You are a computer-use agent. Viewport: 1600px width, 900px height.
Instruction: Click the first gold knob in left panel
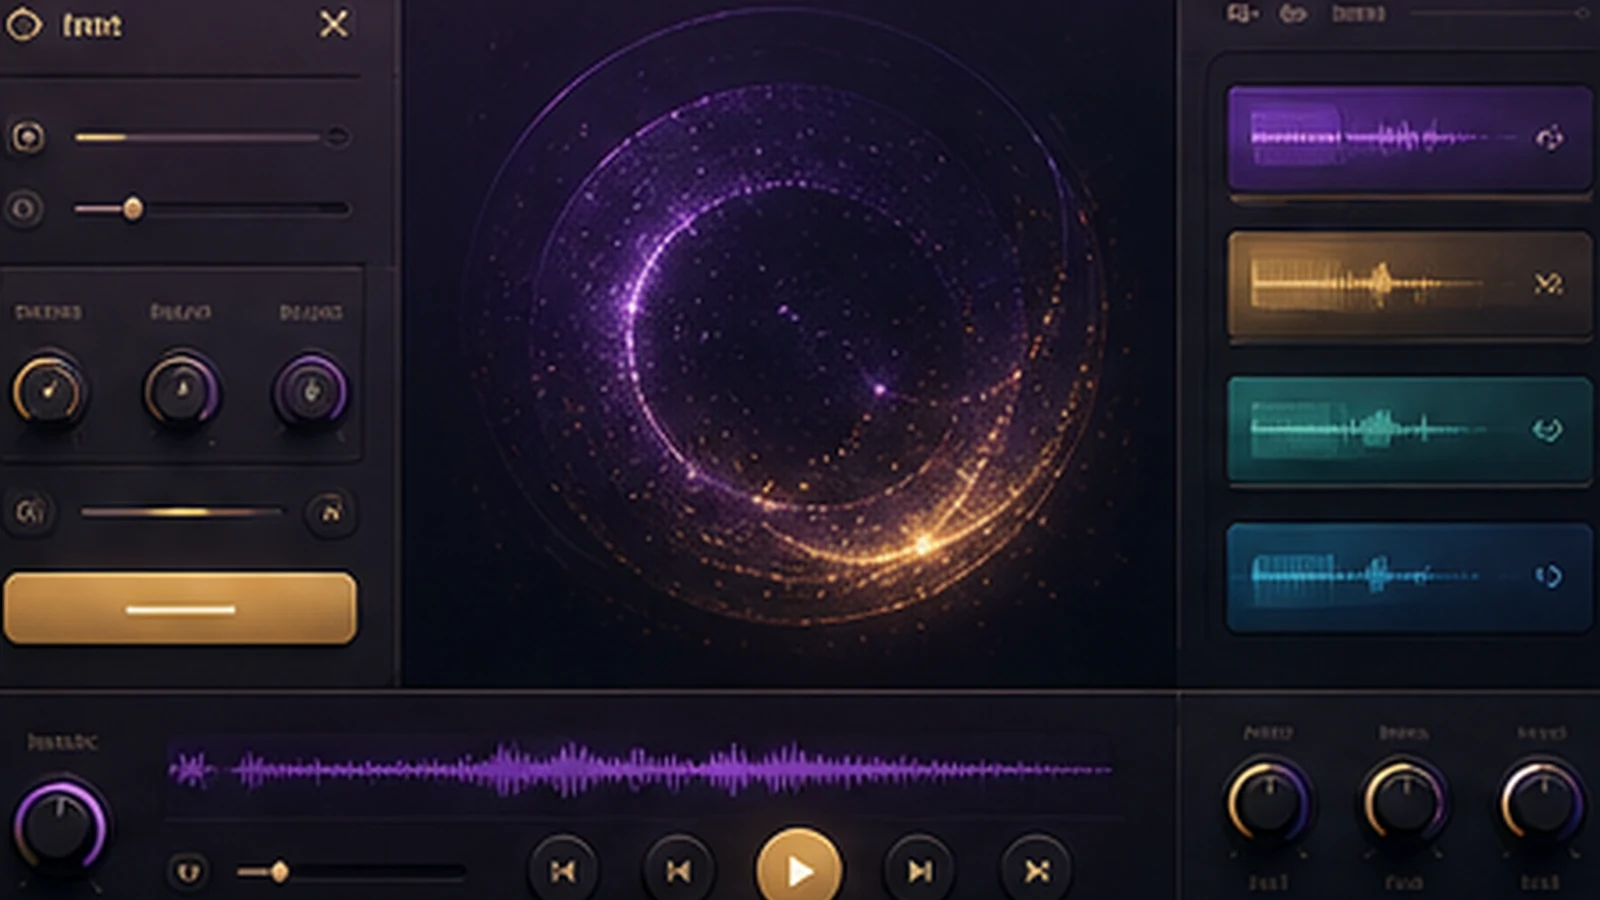[47, 390]
